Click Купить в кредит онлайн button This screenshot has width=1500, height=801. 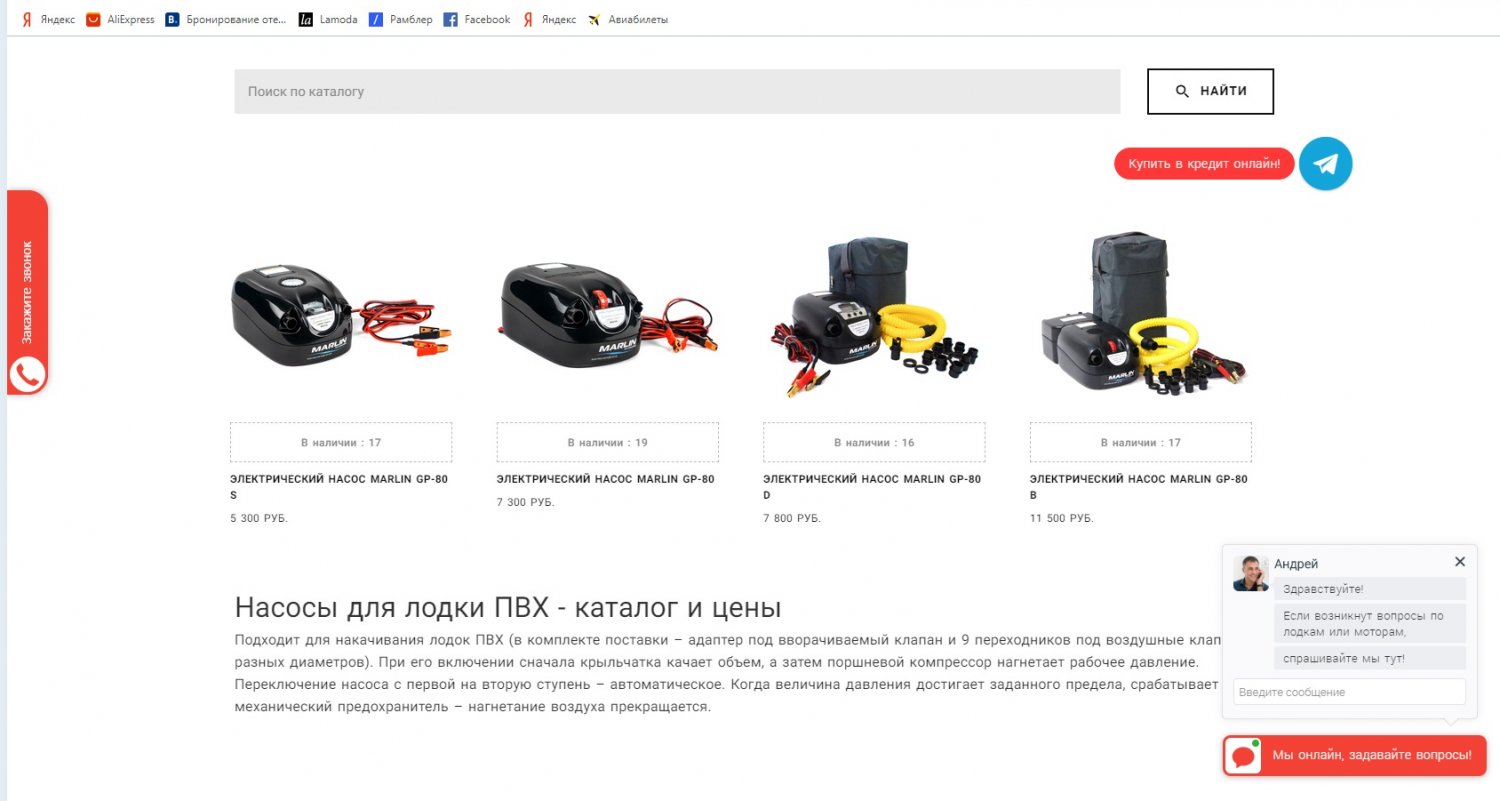[x=1204, y=164]
